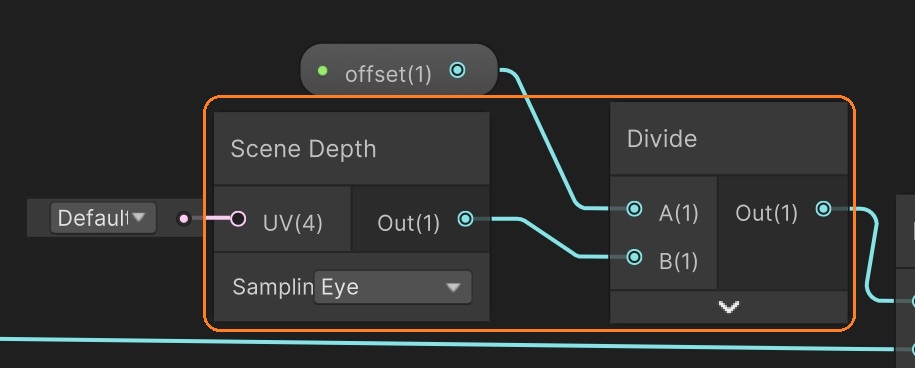The width and height of the screenshot is (915, 368).
Task: Click the A(1) input port on Divide
Action: click(x=634, y=208)
